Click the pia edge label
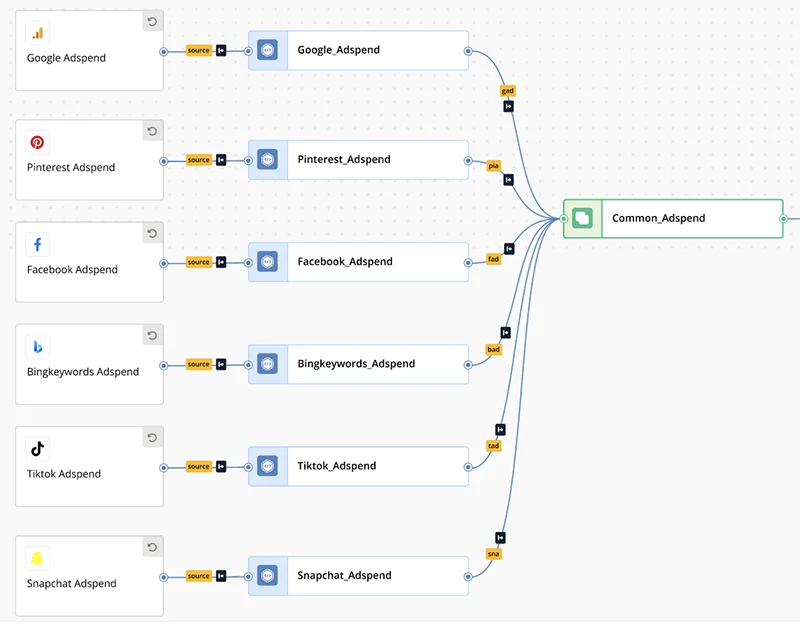The width and height of the screenshot is (800, 625). (493, 166)
